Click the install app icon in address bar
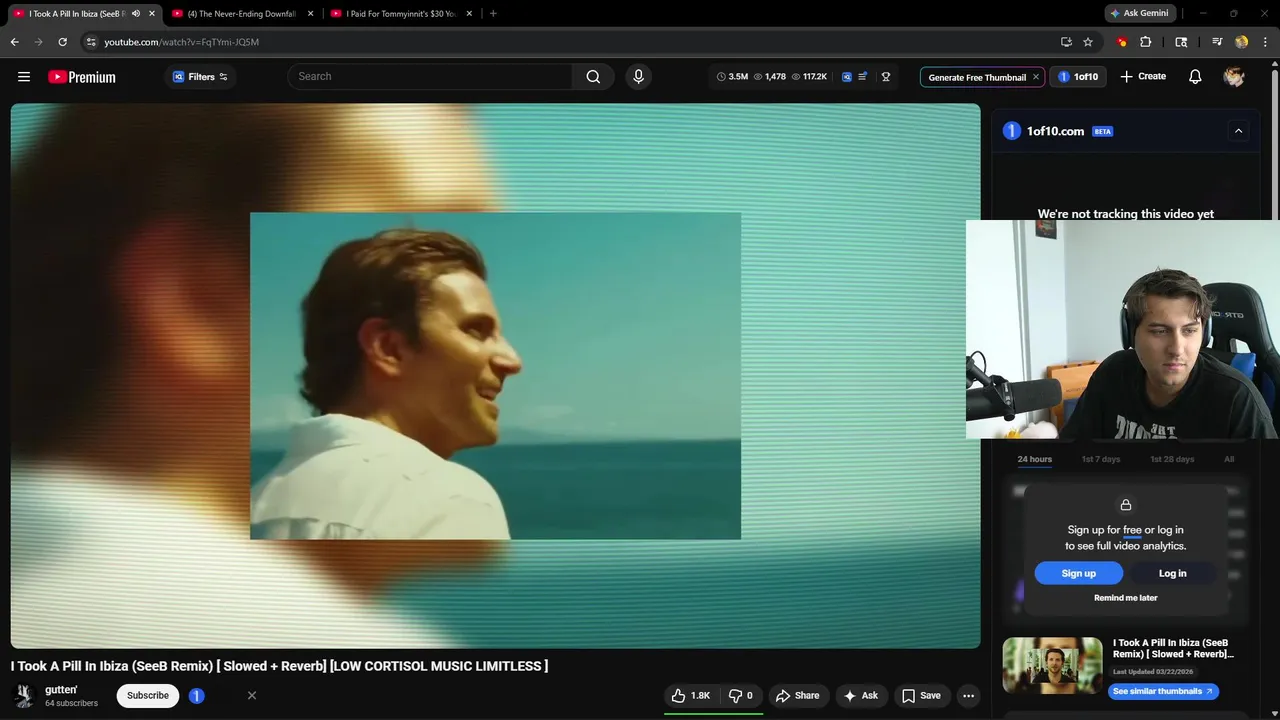The height and width of the screenshot is (720, 1280). pyautogui.click(x=1066, y=42)
